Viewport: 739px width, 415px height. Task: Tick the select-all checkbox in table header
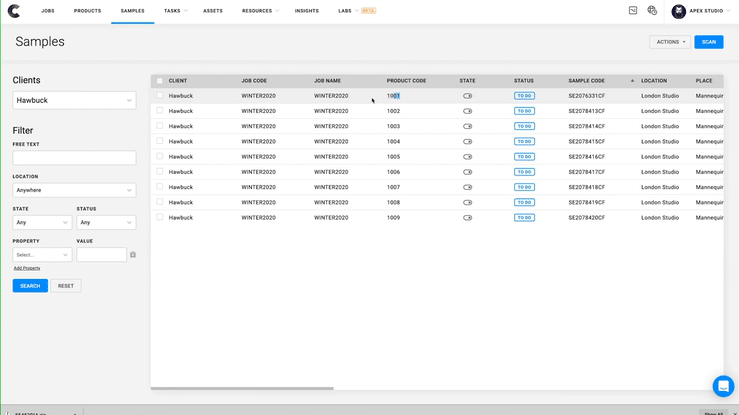(159, 80)
